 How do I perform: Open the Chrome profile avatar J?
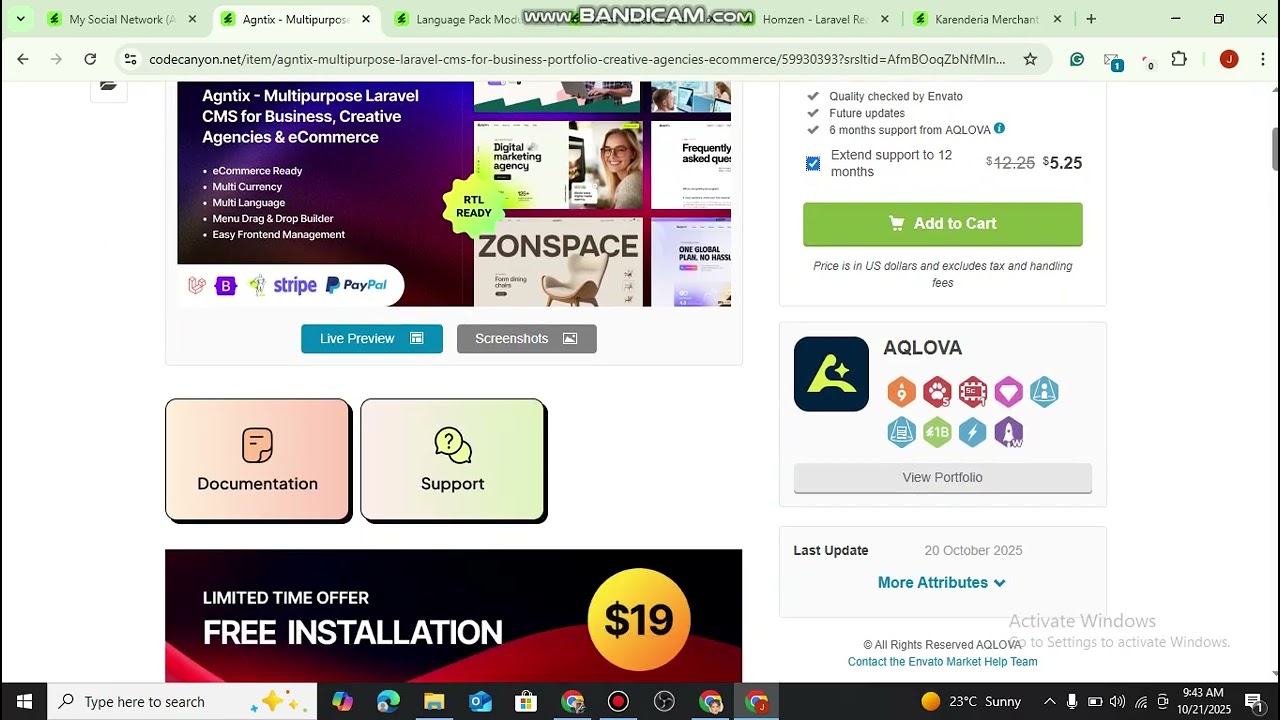point(1229,59)
